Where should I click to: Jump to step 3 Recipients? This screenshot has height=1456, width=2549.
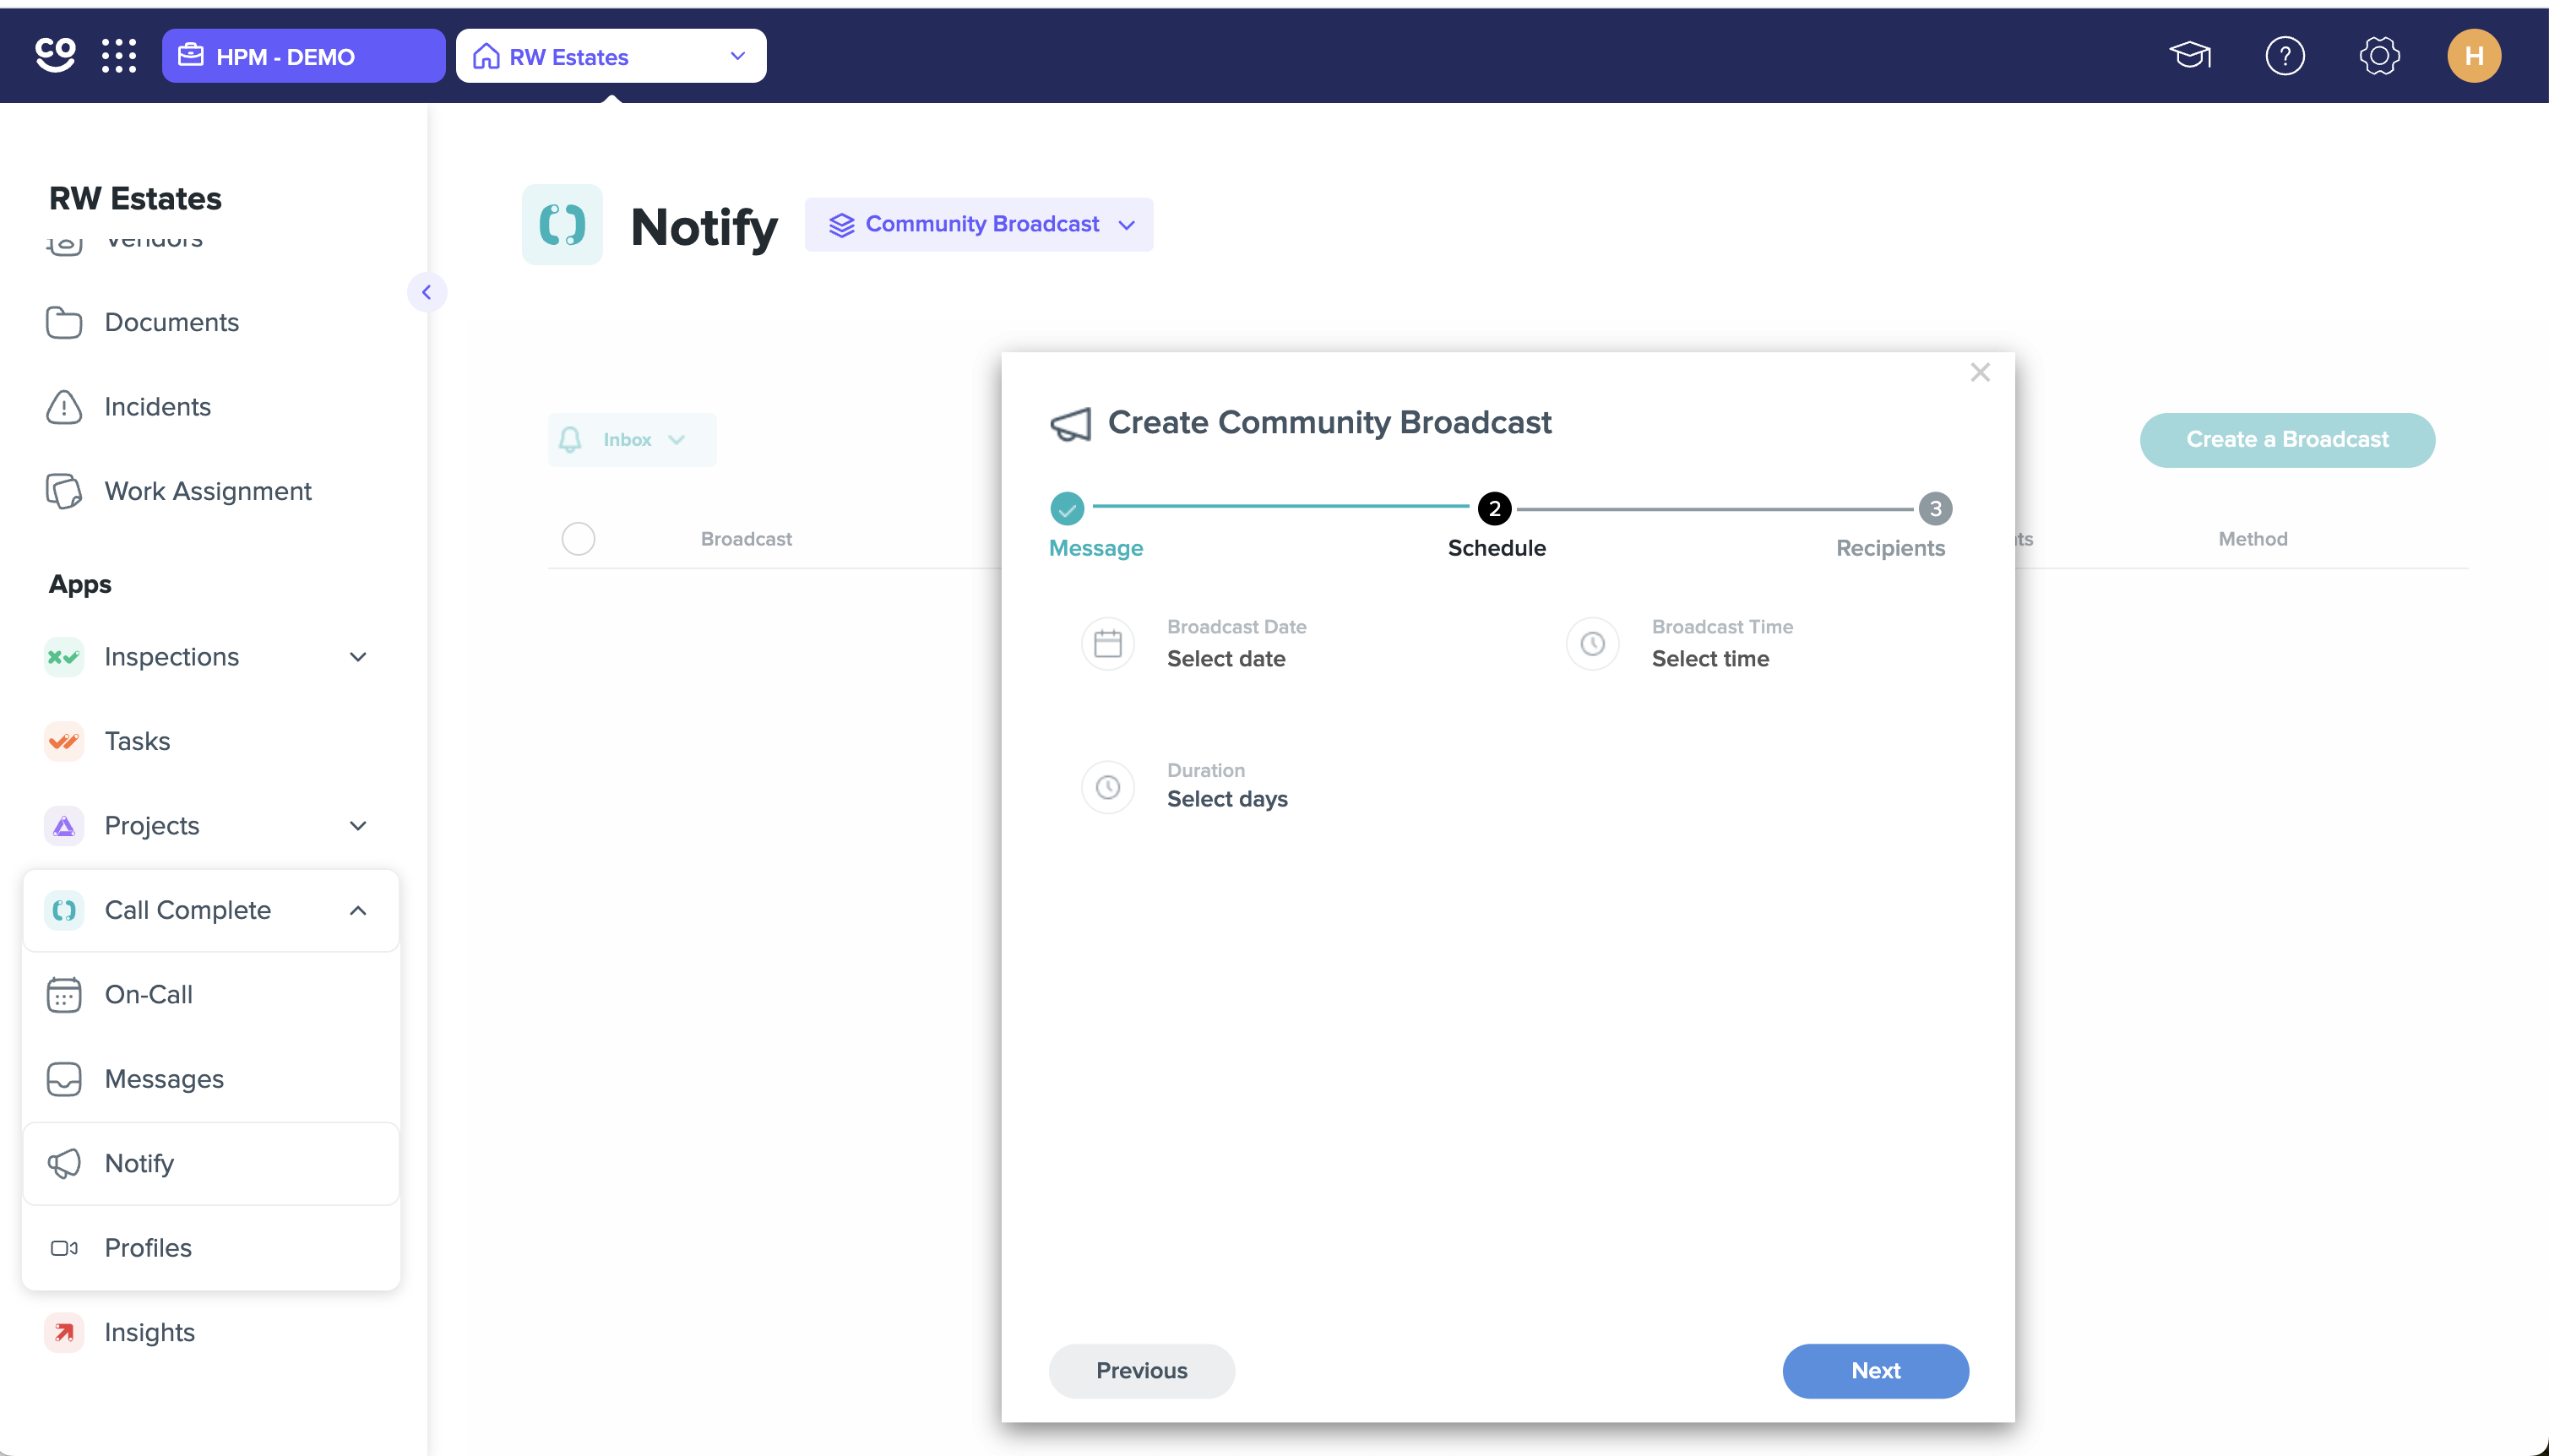point(1935,509)
